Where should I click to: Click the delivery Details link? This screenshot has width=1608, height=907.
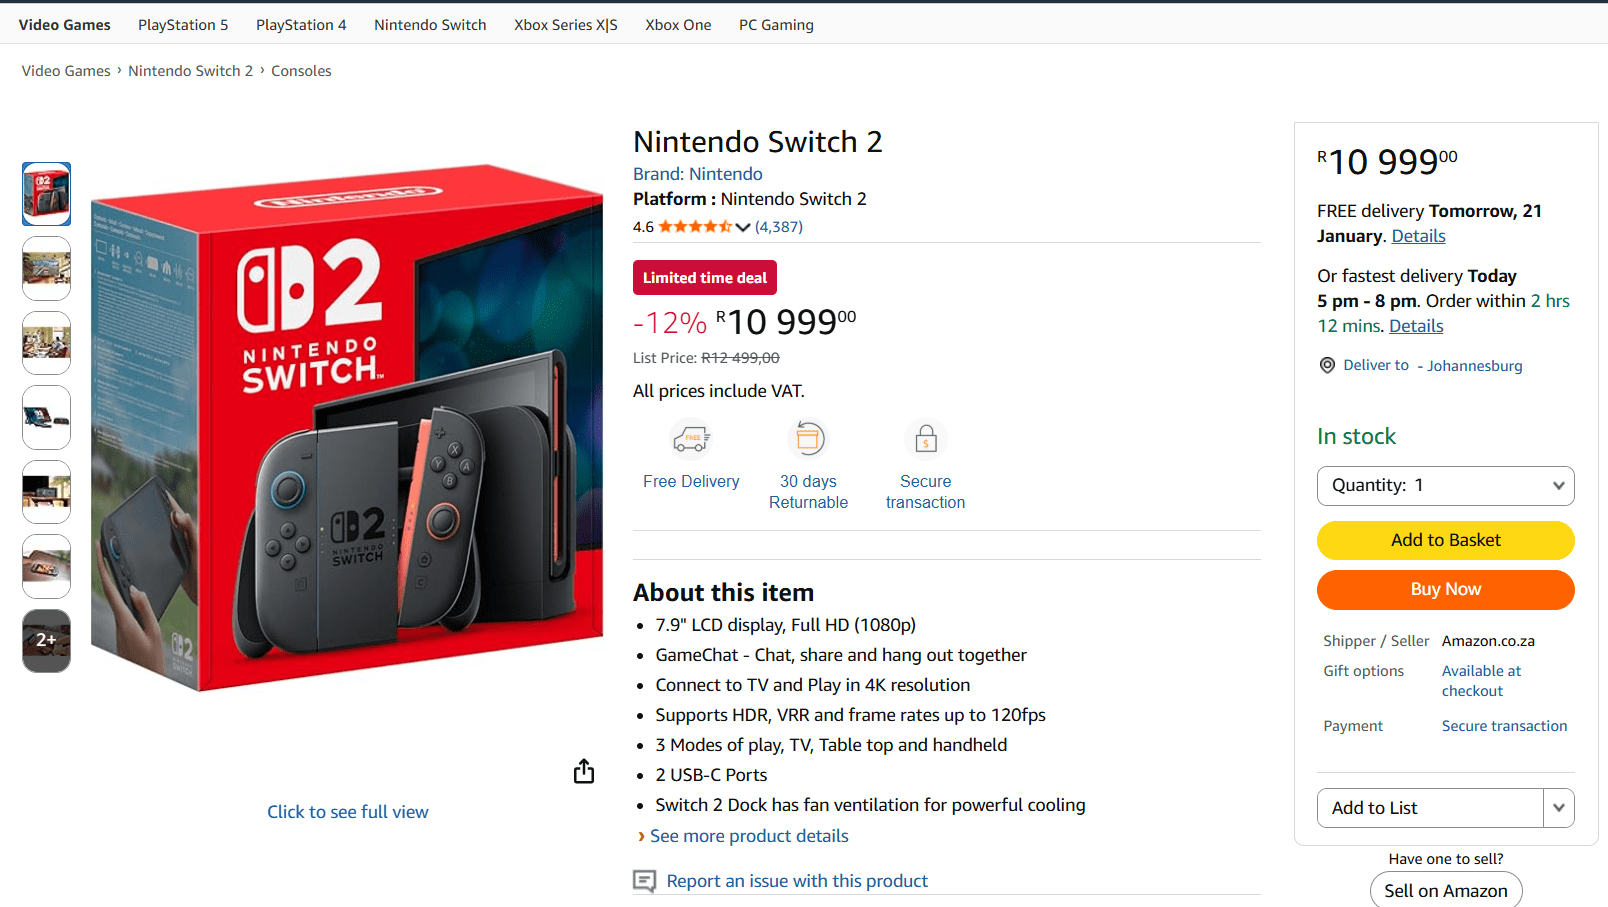pyautogui.click(x=1418, y=236)
